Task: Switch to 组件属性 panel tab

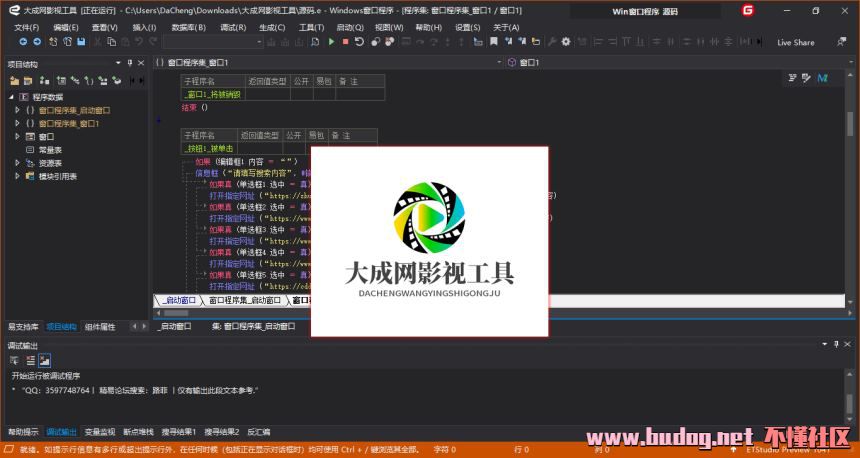Action: [x=100, y=326]
